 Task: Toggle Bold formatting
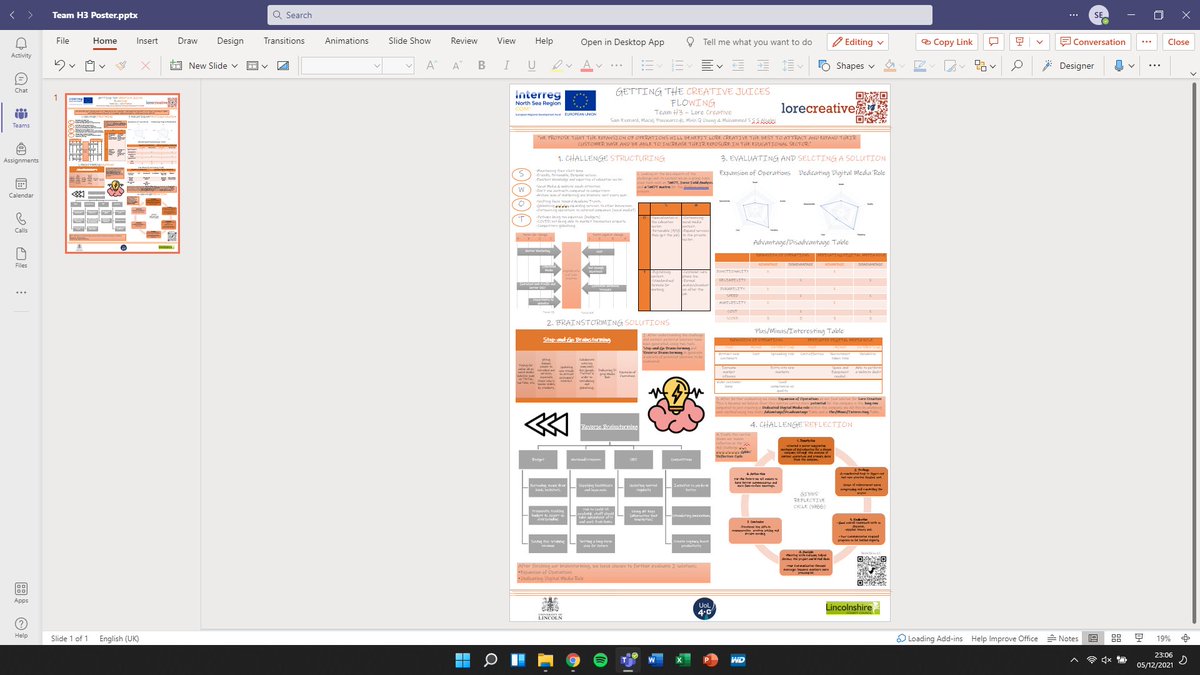coord(481,65)
